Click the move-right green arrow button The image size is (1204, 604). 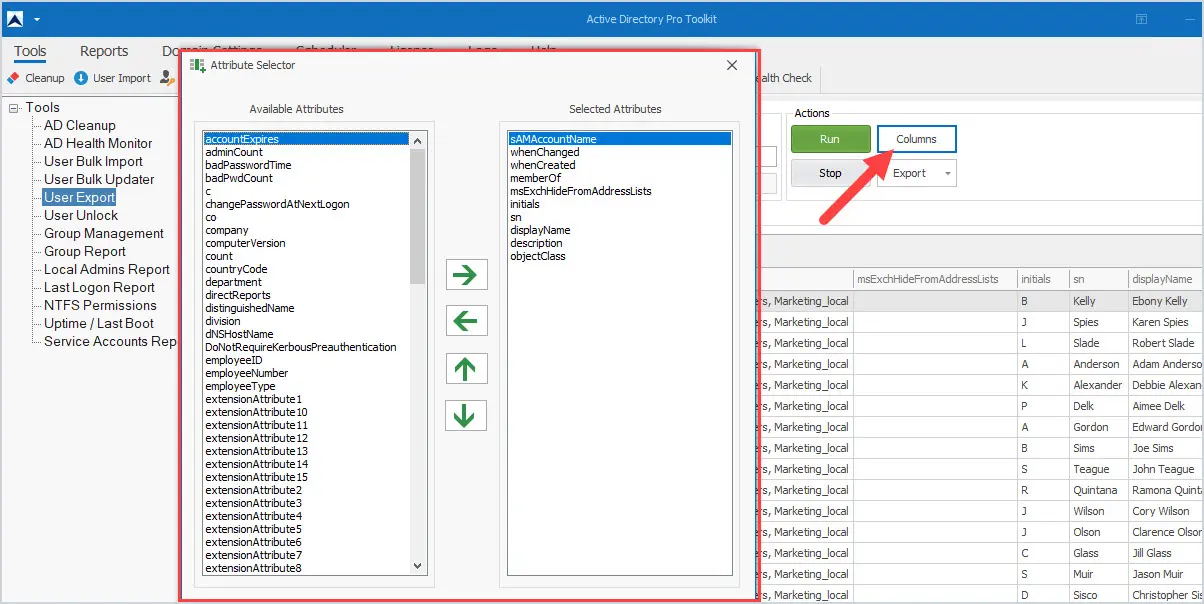465,275
